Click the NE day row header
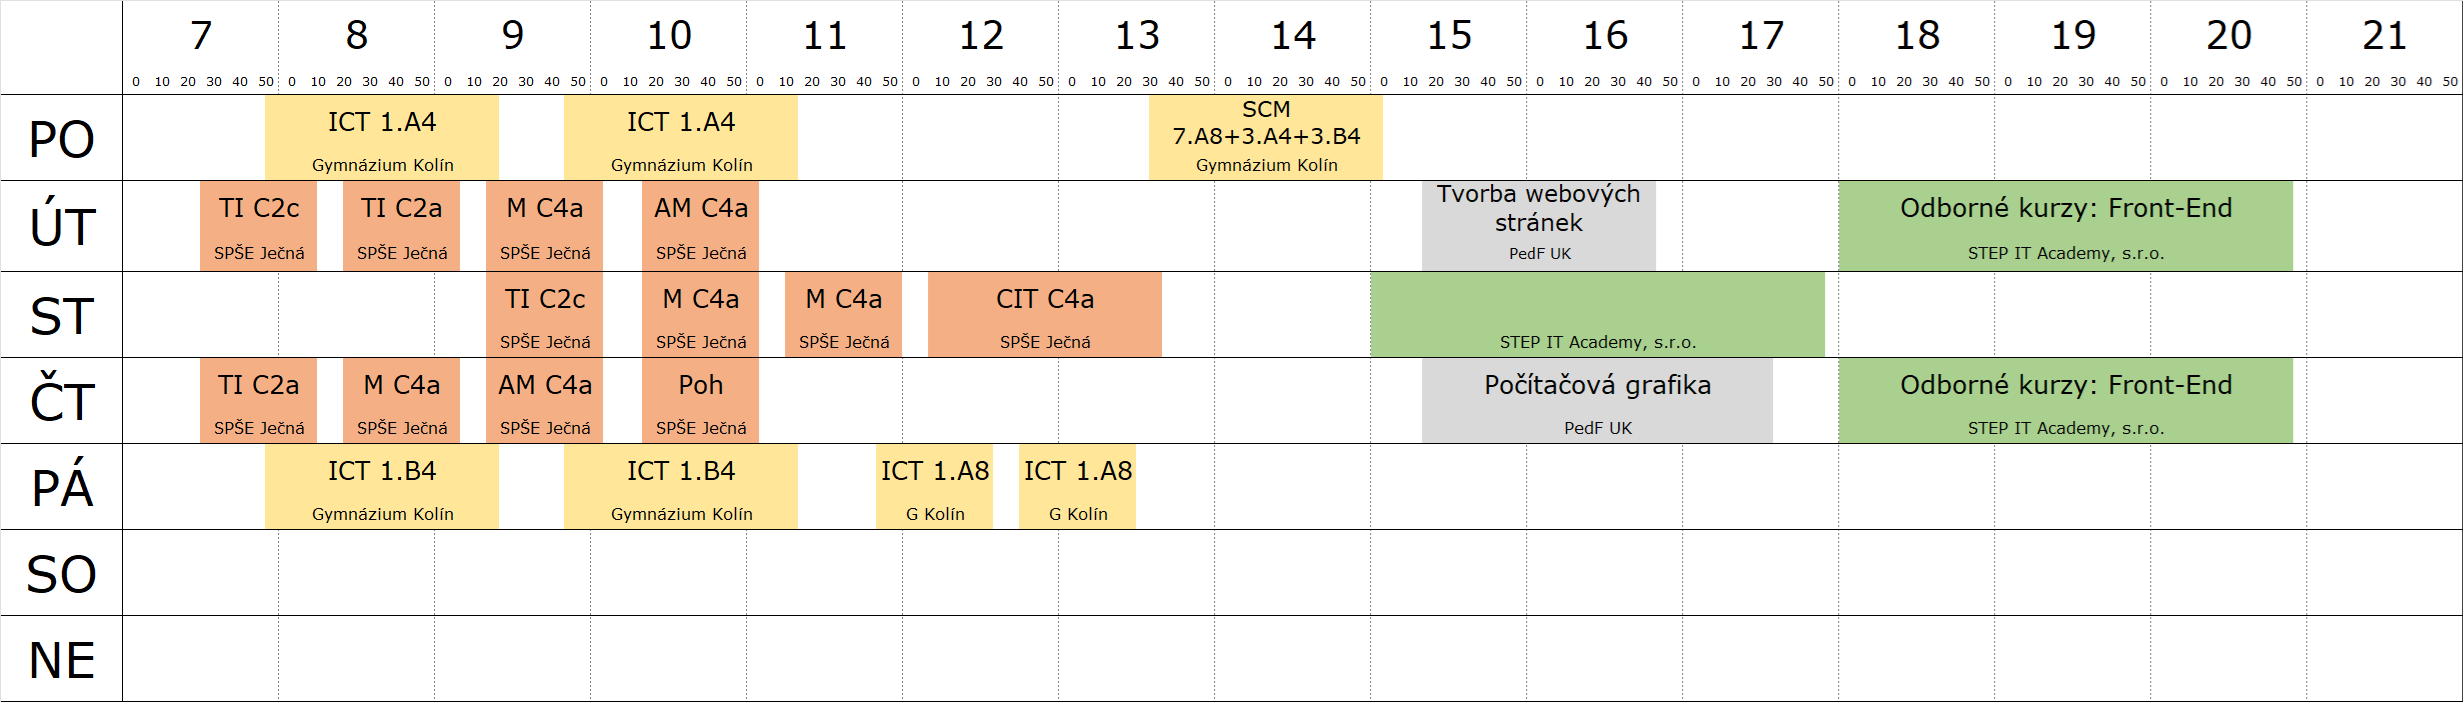The height and width of the screenshot is (702, 2463). point(62,659)
